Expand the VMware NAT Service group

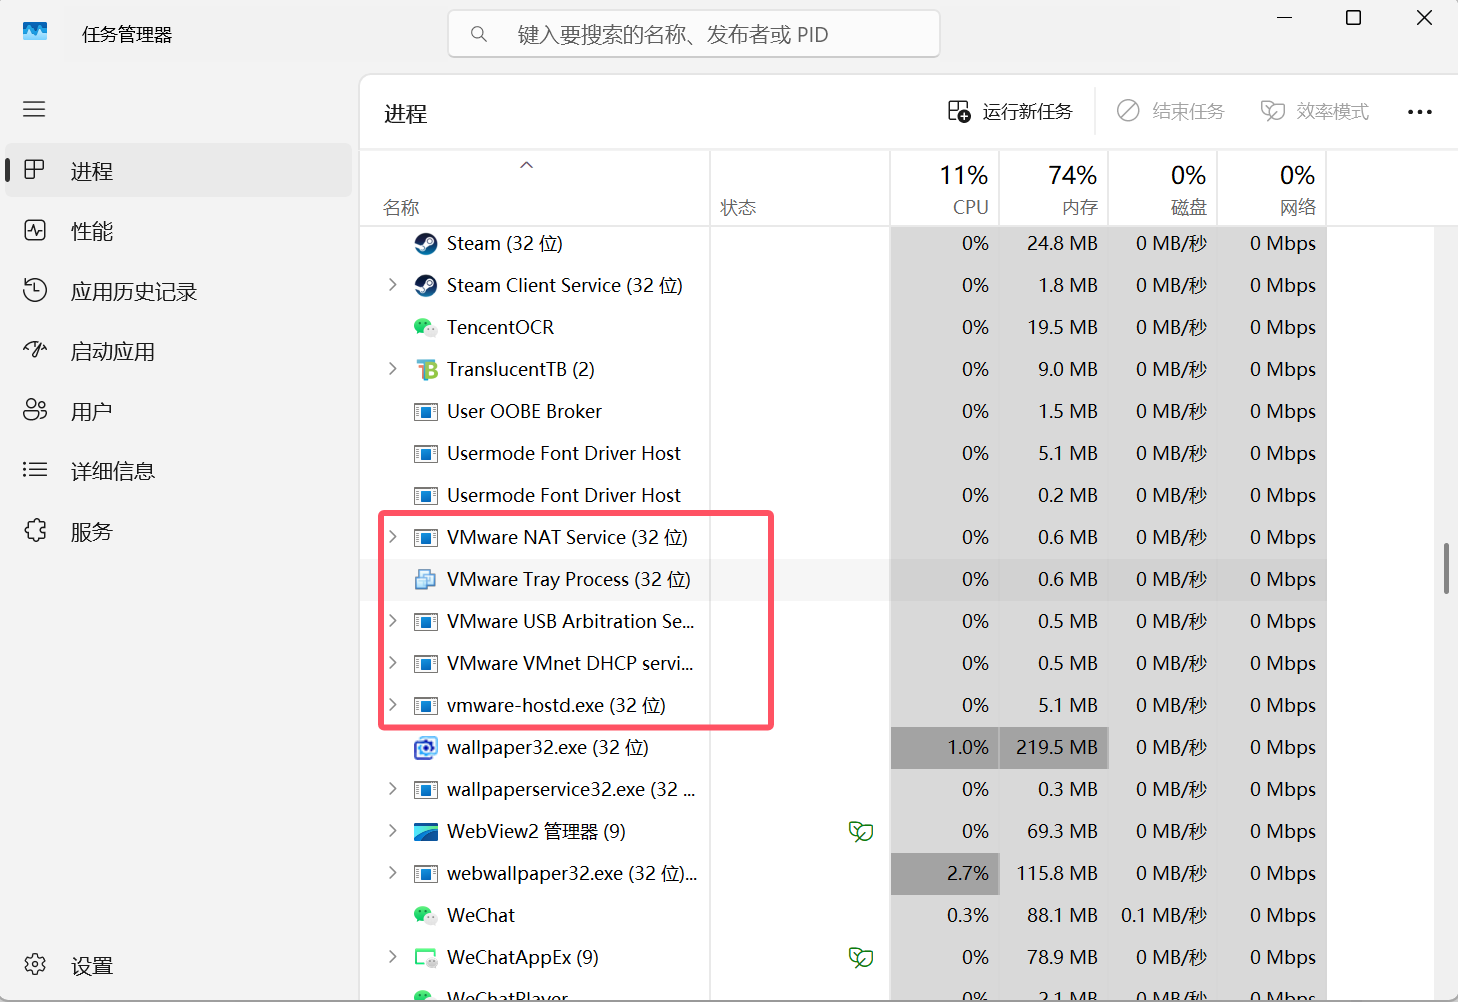[393, 537]
